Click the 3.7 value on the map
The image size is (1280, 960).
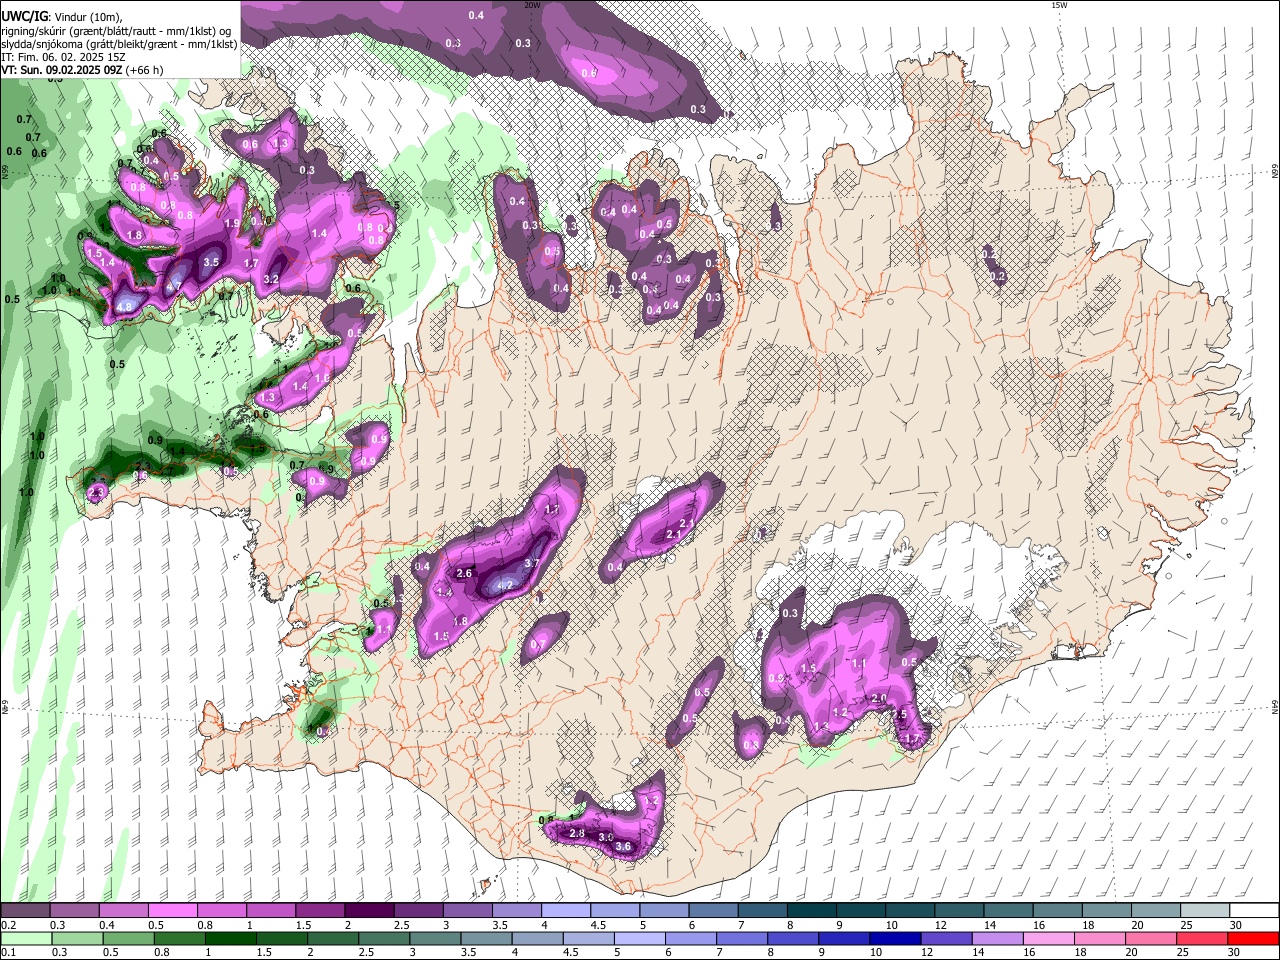click(x=532, y=564)
